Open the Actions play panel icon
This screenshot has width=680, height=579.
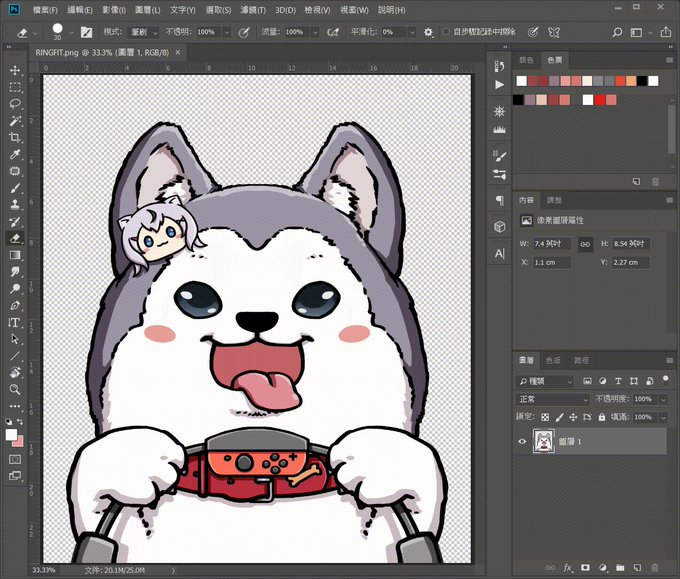click(x=500, y=85)
